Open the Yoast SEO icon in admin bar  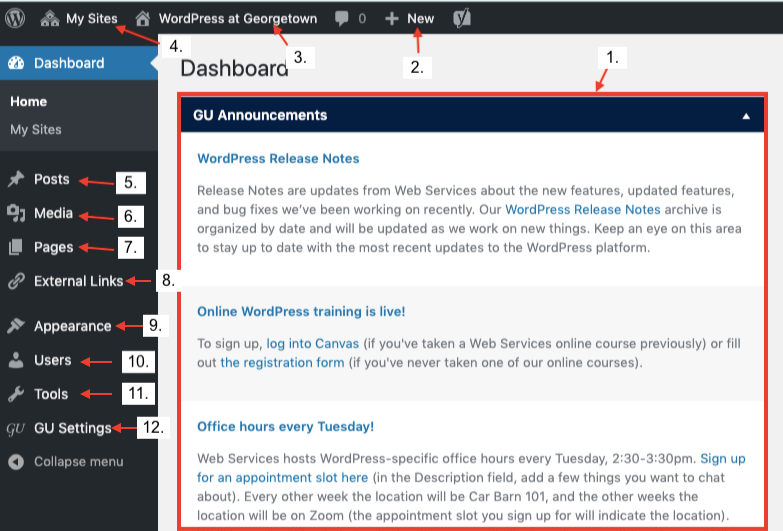462,18
